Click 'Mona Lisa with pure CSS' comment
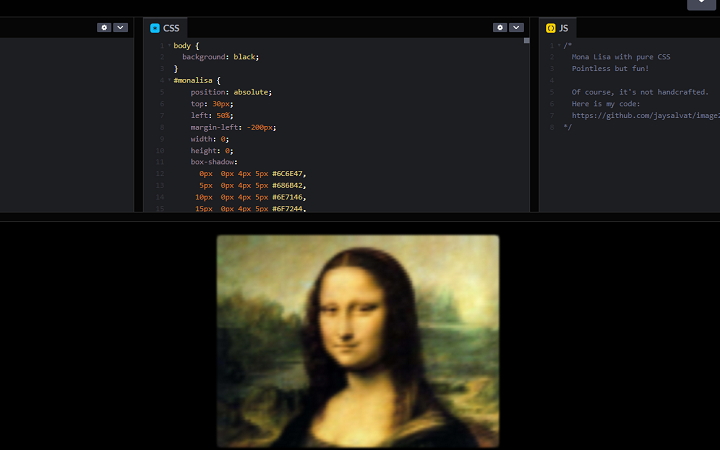Viewport: 720px width, 450px height. [x=621, y=57]
